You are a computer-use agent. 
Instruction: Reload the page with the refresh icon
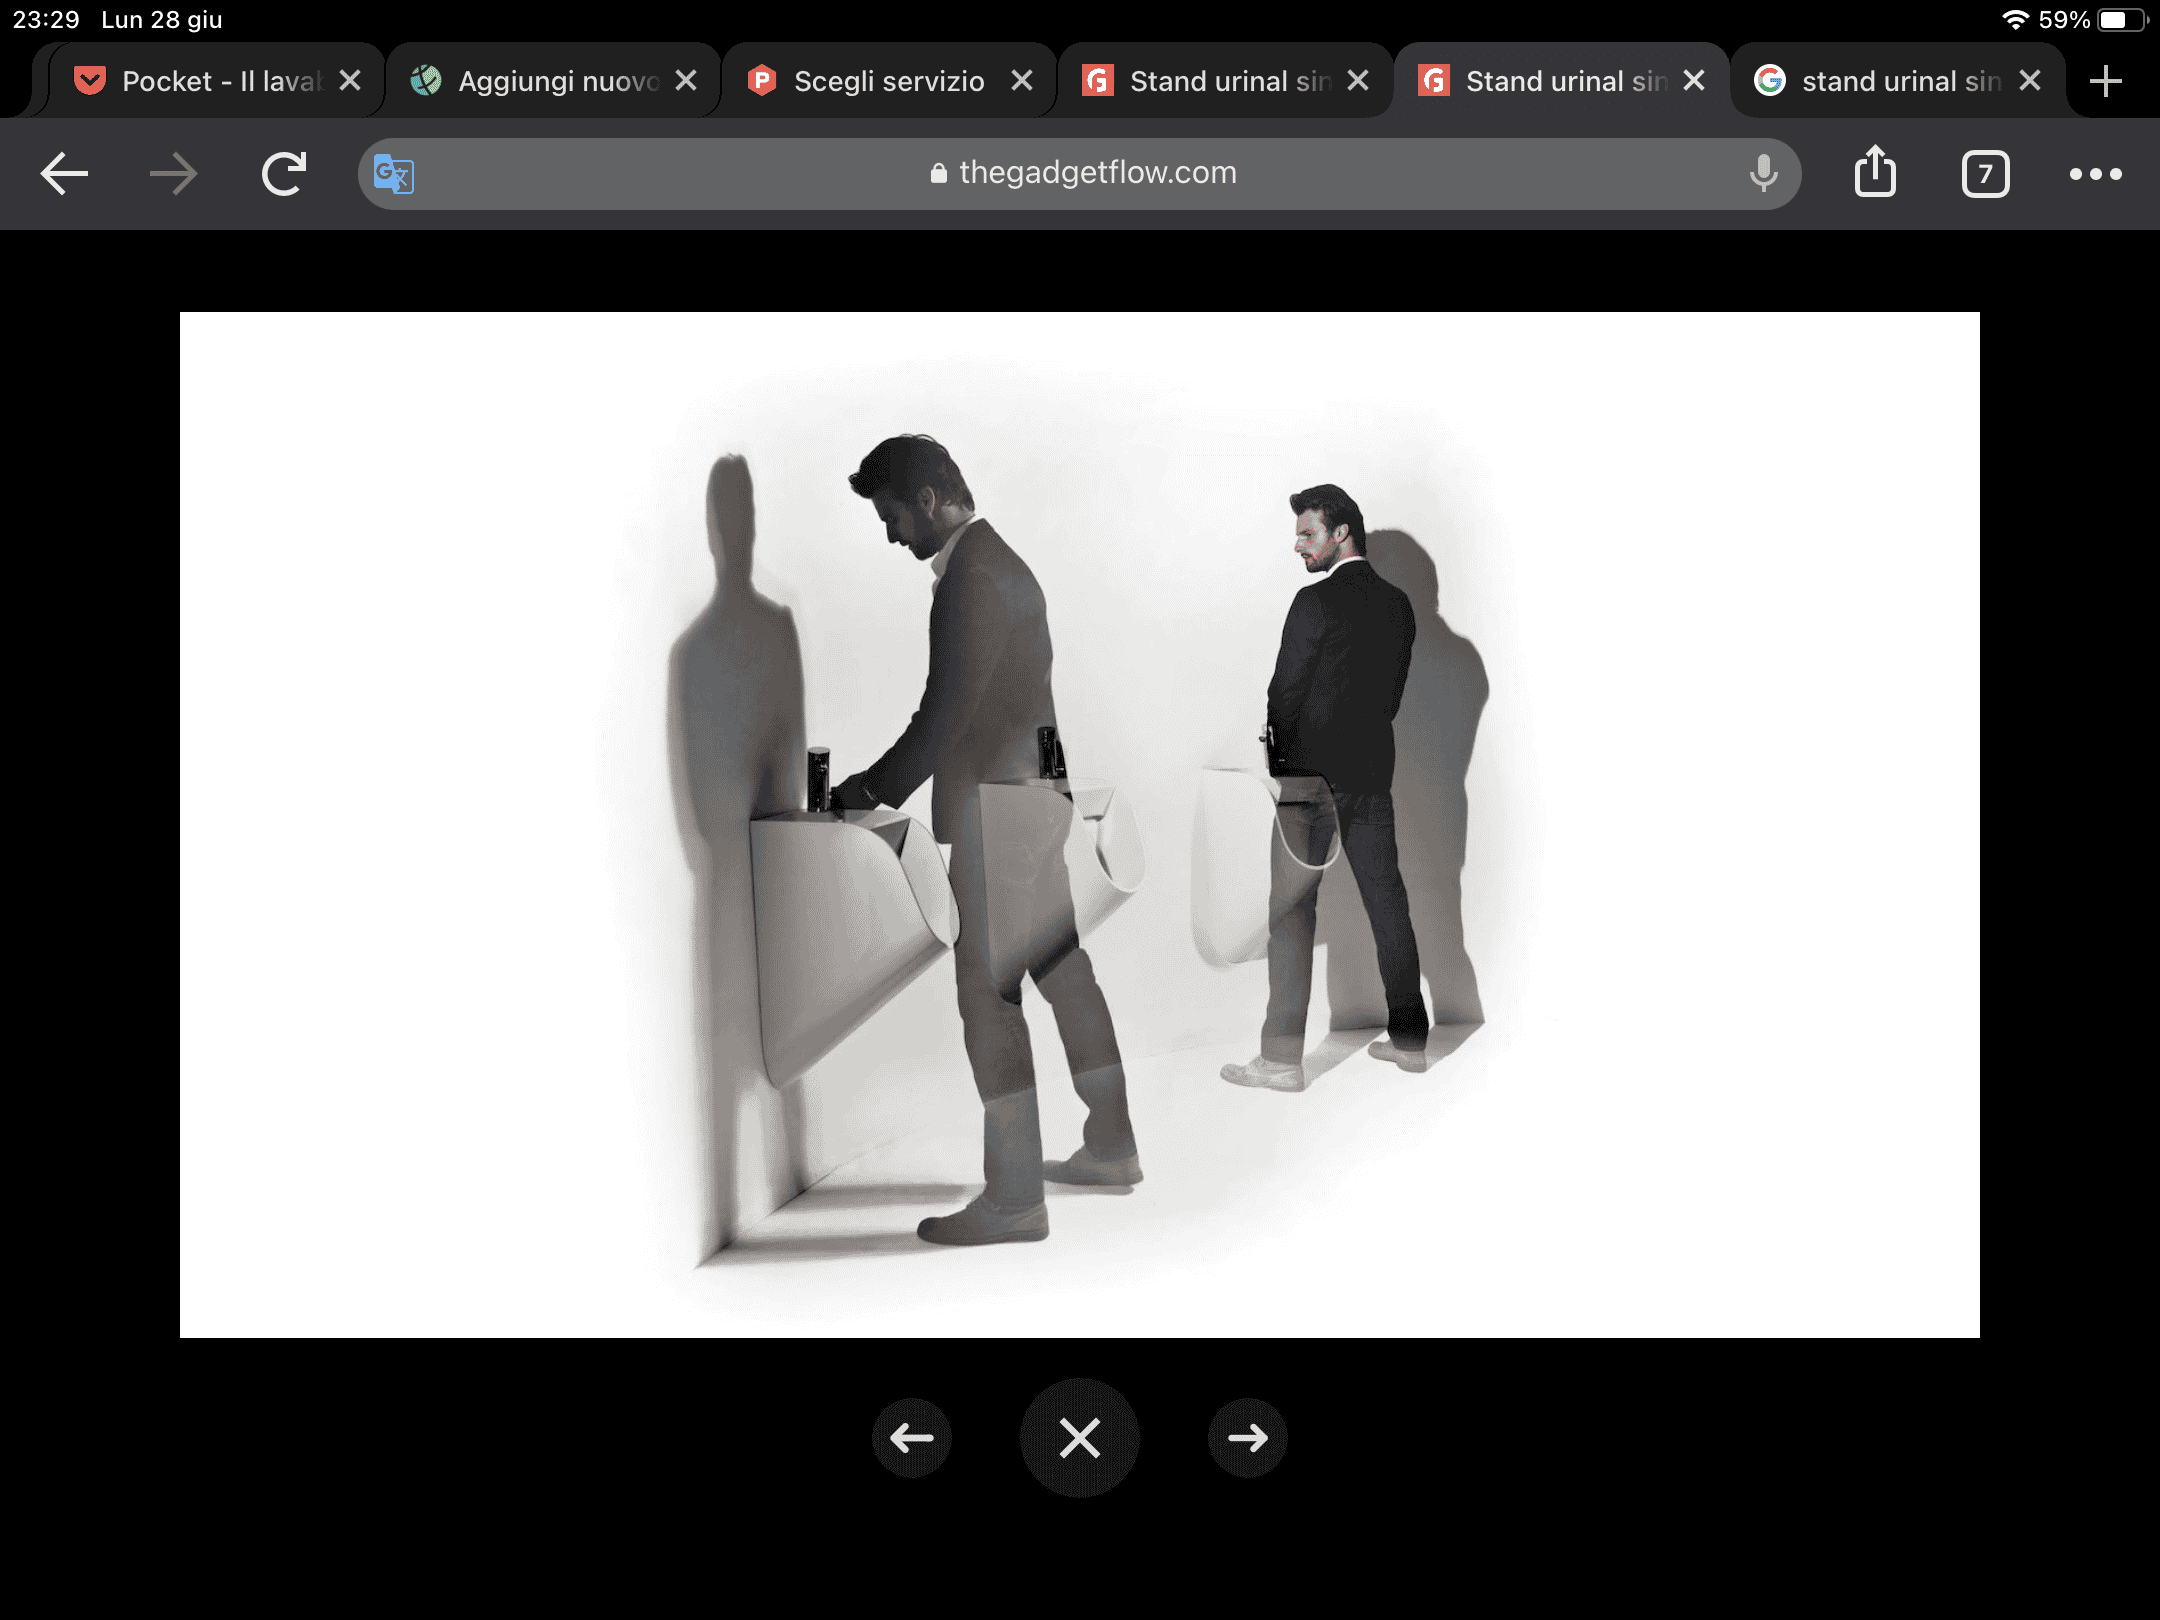pyautogui.click(x=284, y=174)
